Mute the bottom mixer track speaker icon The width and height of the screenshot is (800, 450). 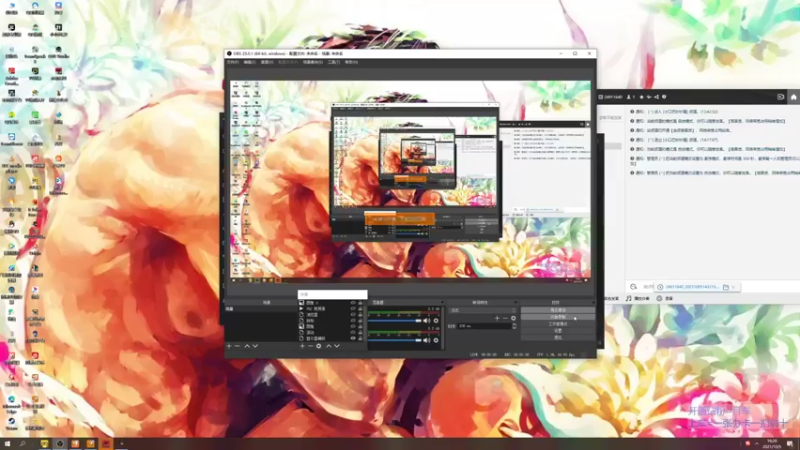point(427,340)
